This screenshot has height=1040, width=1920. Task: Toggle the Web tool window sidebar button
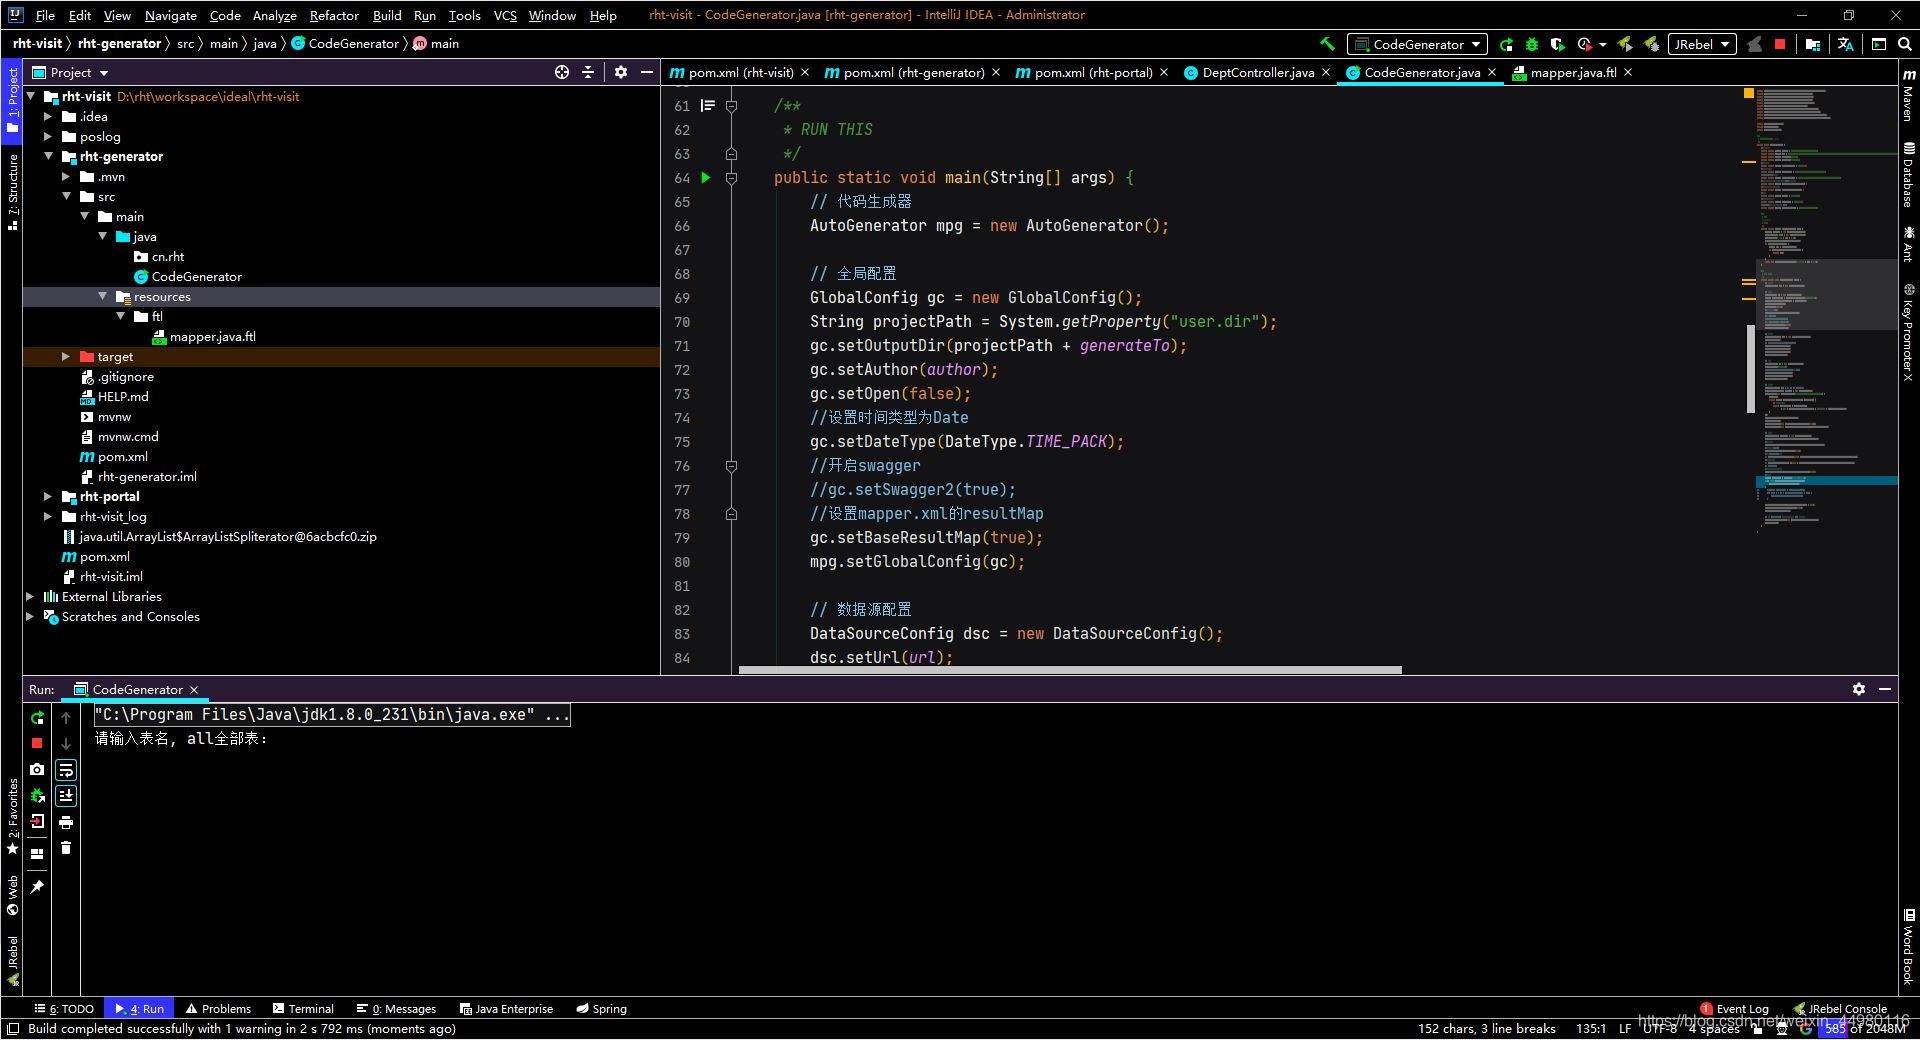click(12, 895)
